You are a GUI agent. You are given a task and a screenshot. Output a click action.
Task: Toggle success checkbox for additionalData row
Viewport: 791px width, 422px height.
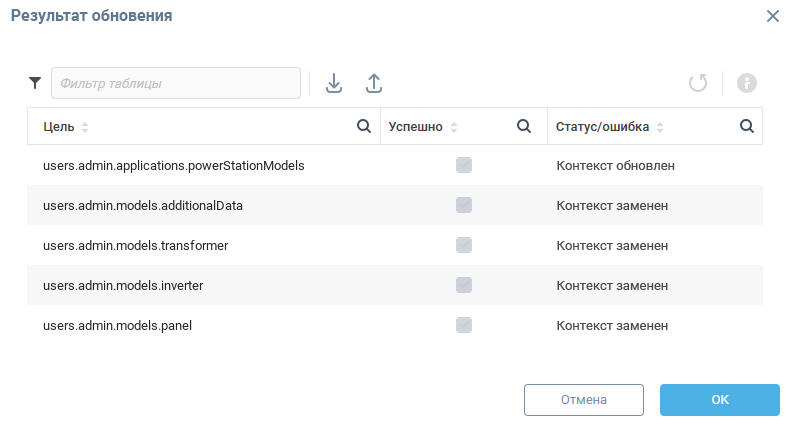[x=464, y=205]
